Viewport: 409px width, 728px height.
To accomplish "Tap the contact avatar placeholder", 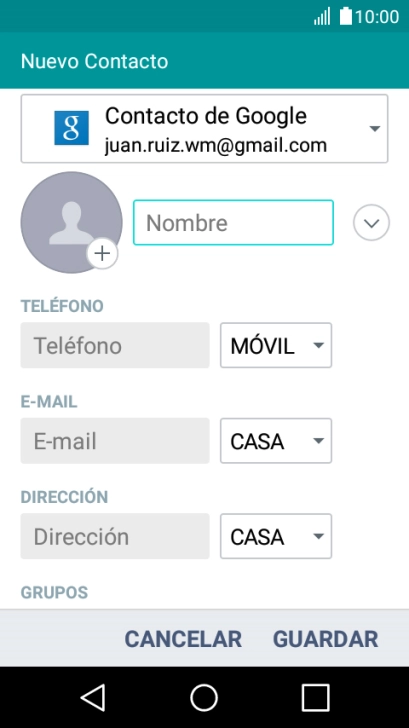I will (x=71, y=222).
